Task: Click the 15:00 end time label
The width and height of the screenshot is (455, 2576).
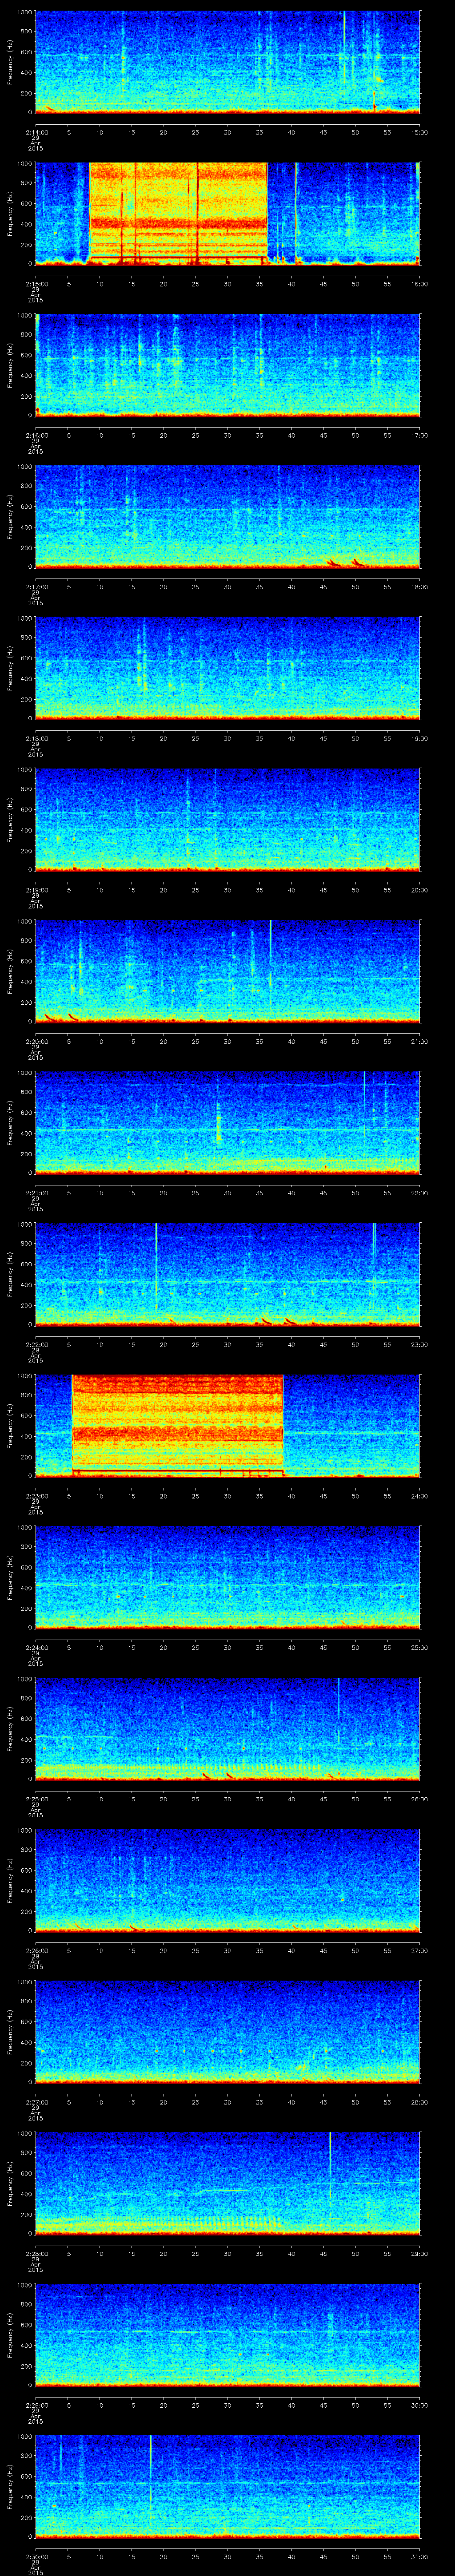Action: tap(420, 132)
